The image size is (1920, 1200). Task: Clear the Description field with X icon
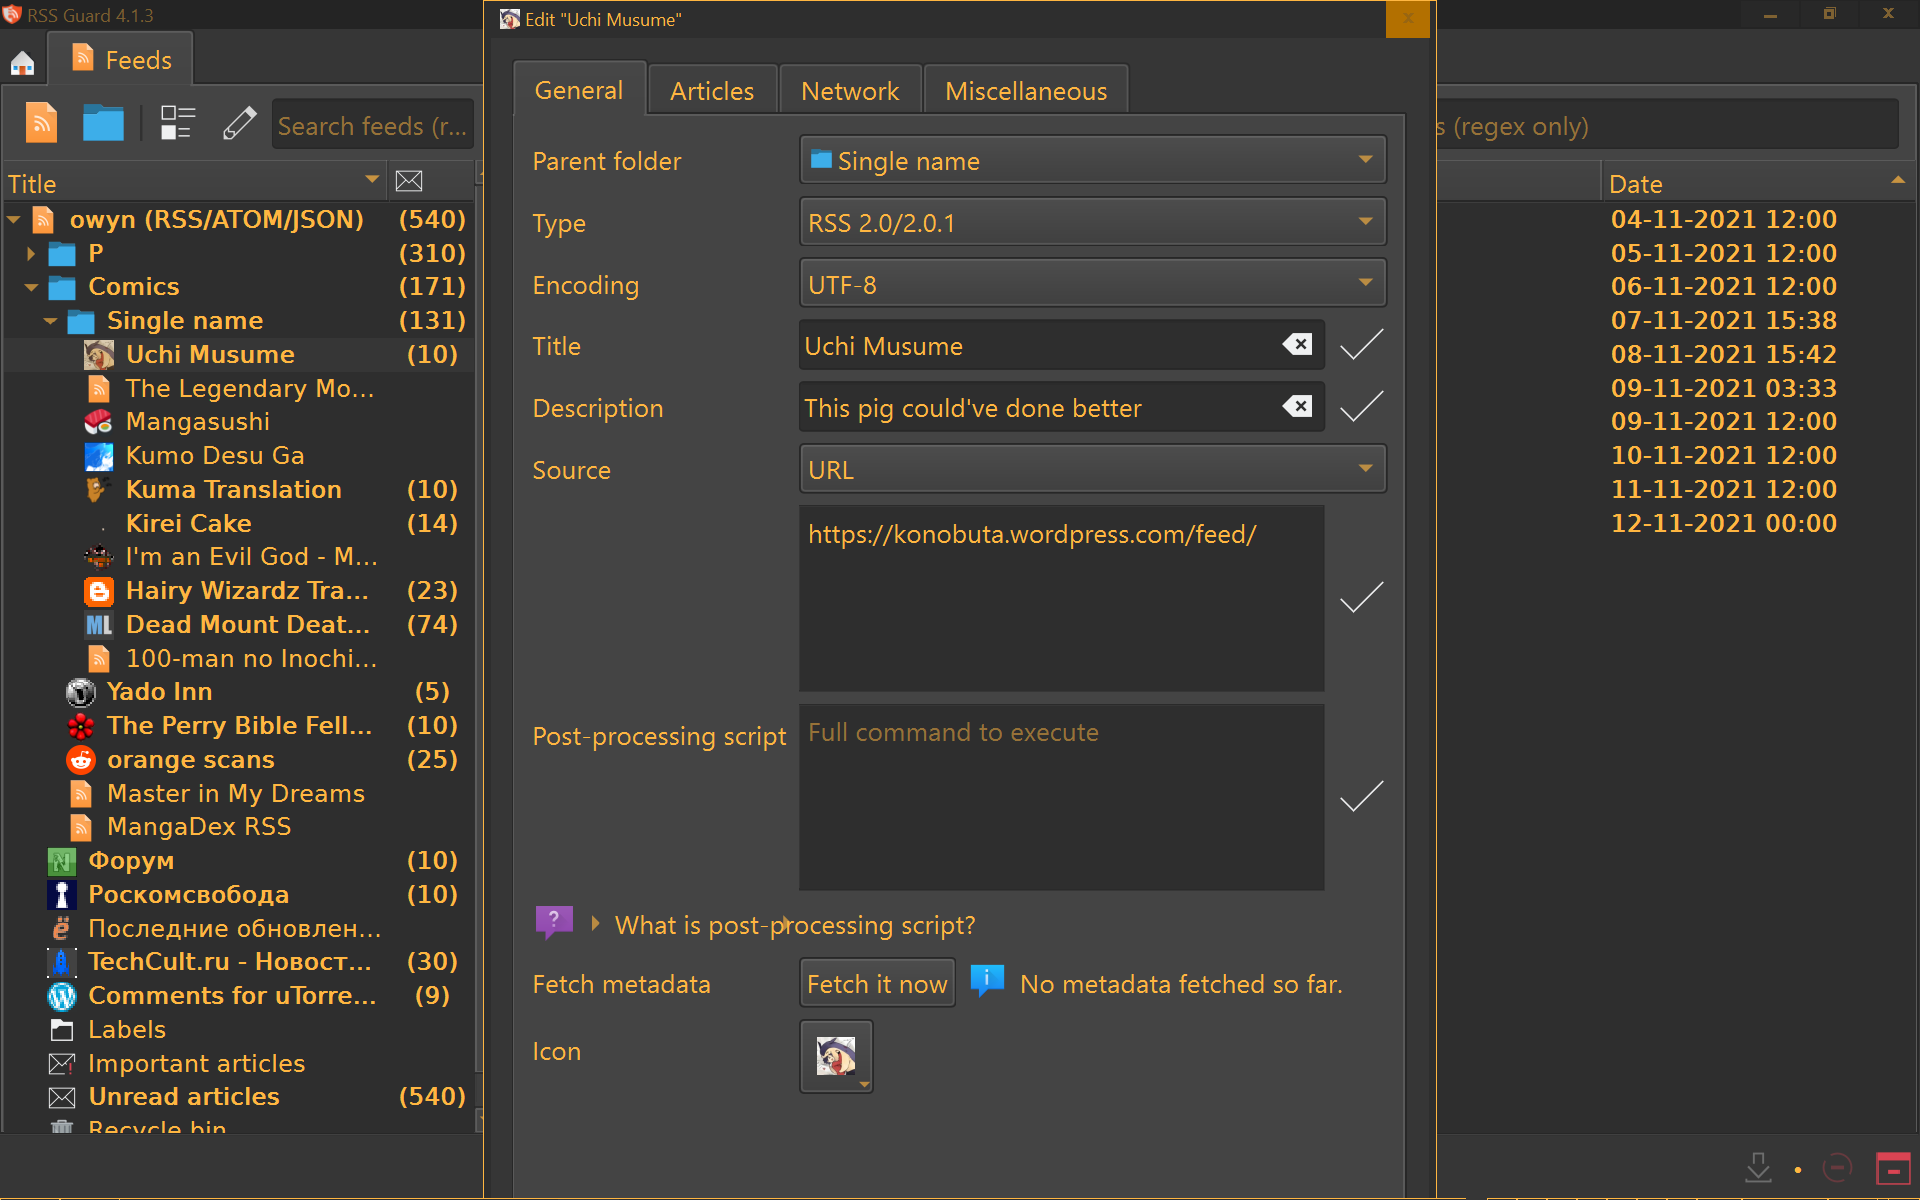coord(1297,407)
